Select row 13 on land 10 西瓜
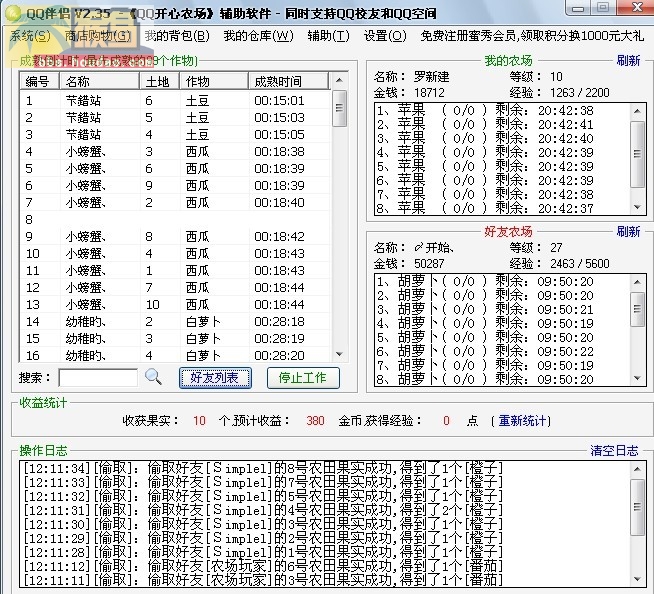This screenshot has width=654, height=594. [175, 305]
